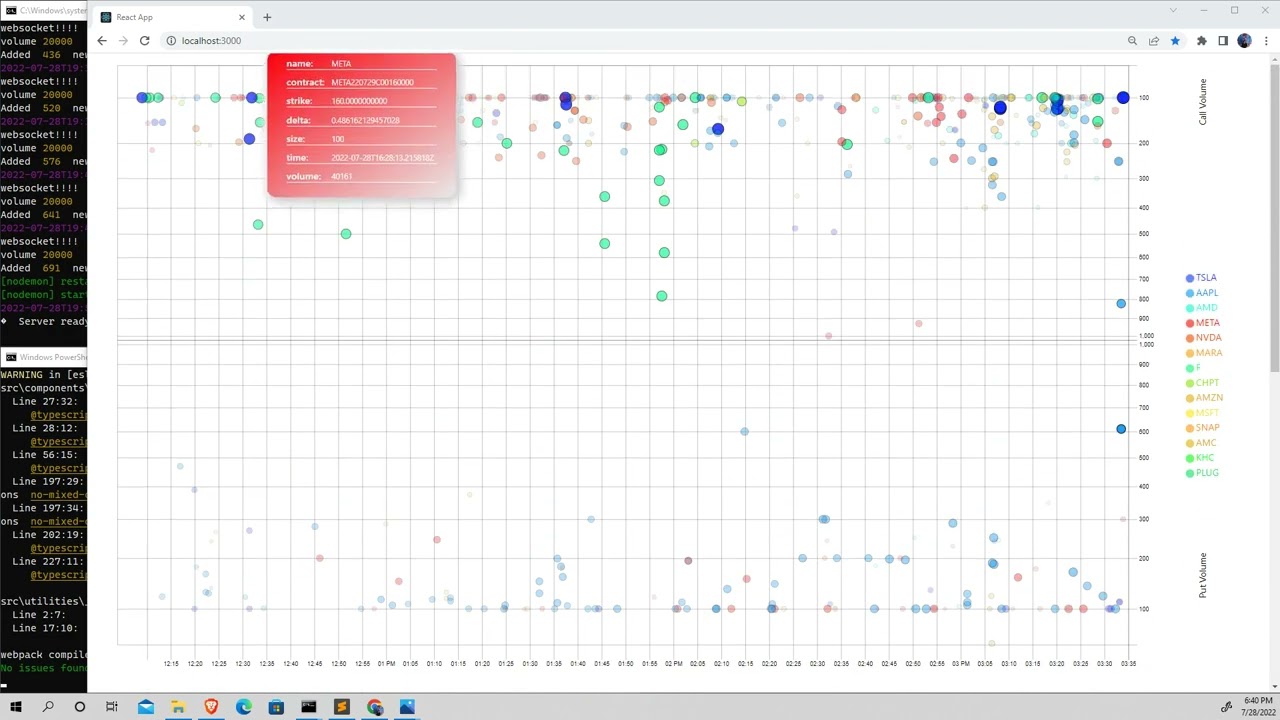1280x720 pixels.
Task: Toggle the AMD legend entry
Action: pyautogui.click(x=1202, y=308)
